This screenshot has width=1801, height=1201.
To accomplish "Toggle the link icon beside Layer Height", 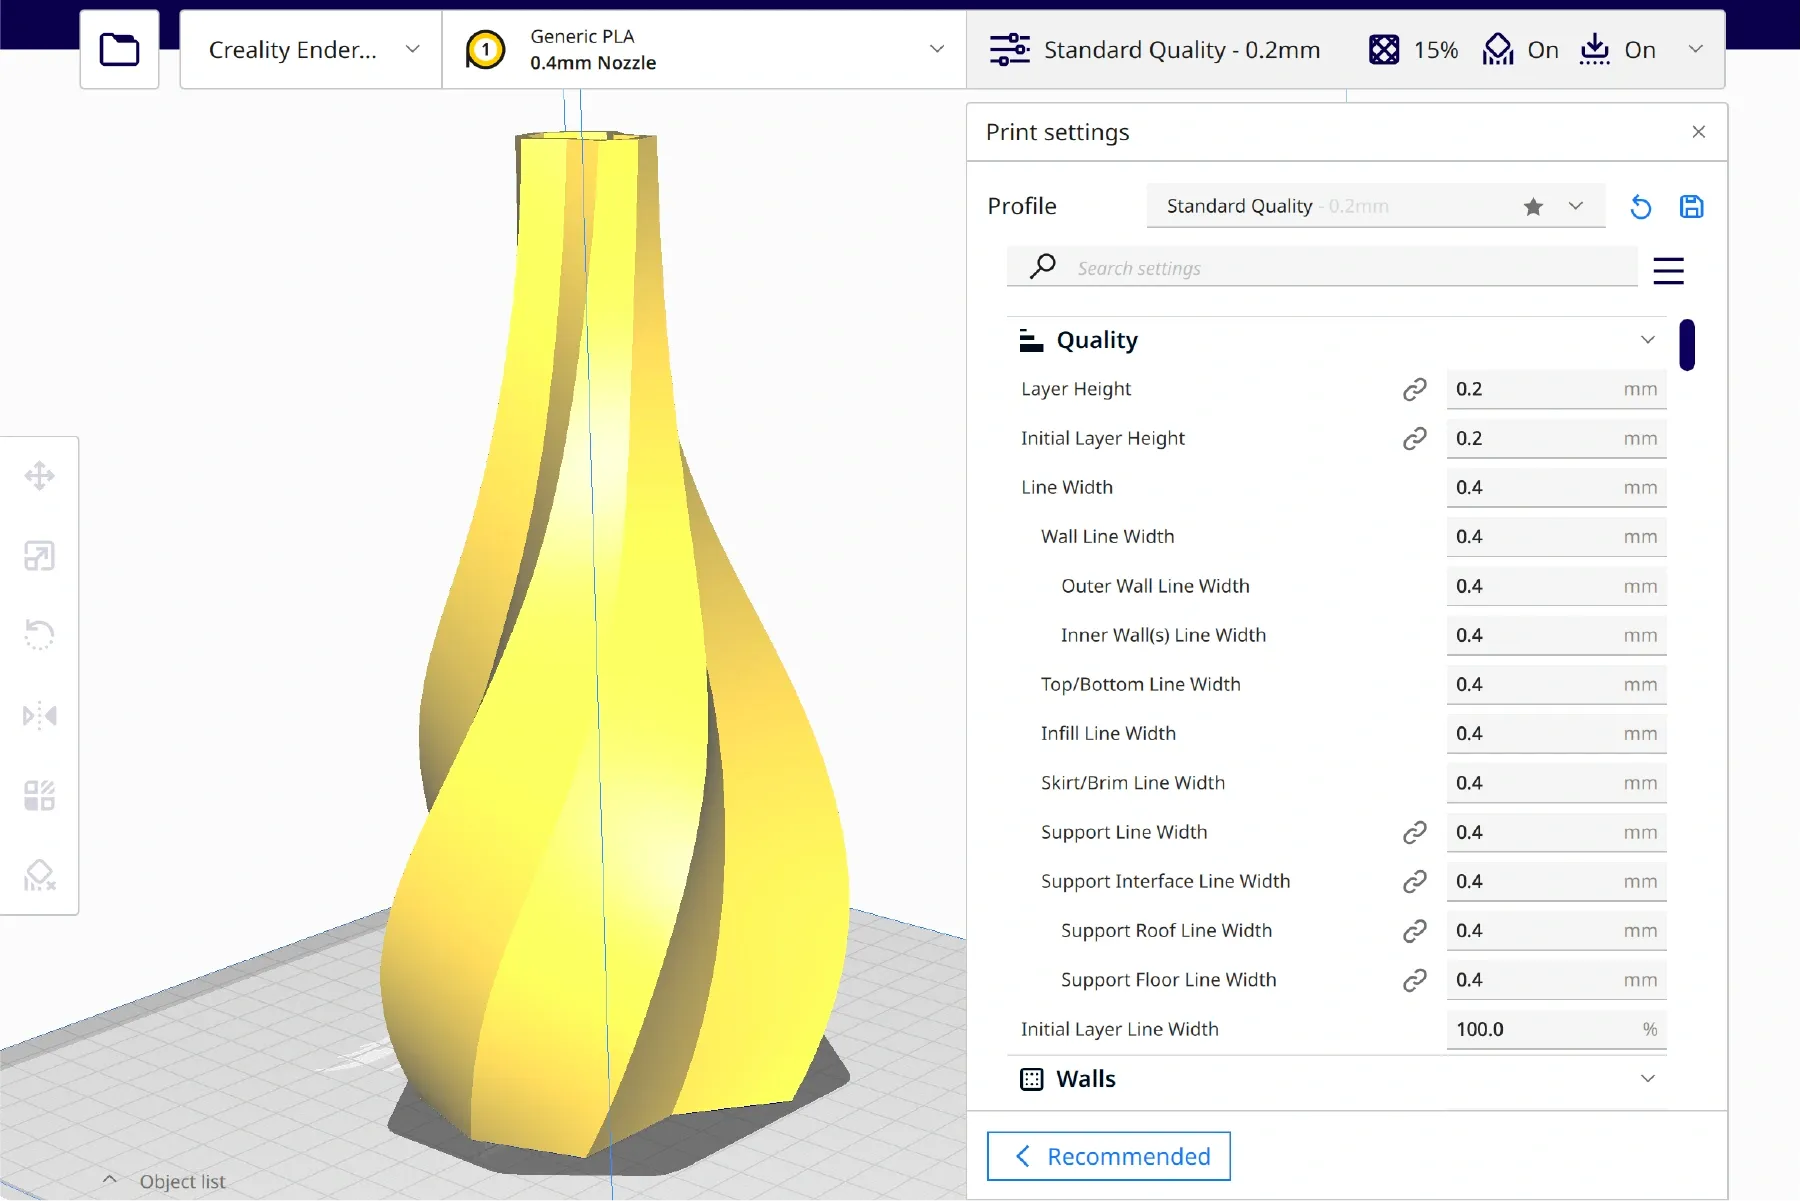I will pos(1414,389).
